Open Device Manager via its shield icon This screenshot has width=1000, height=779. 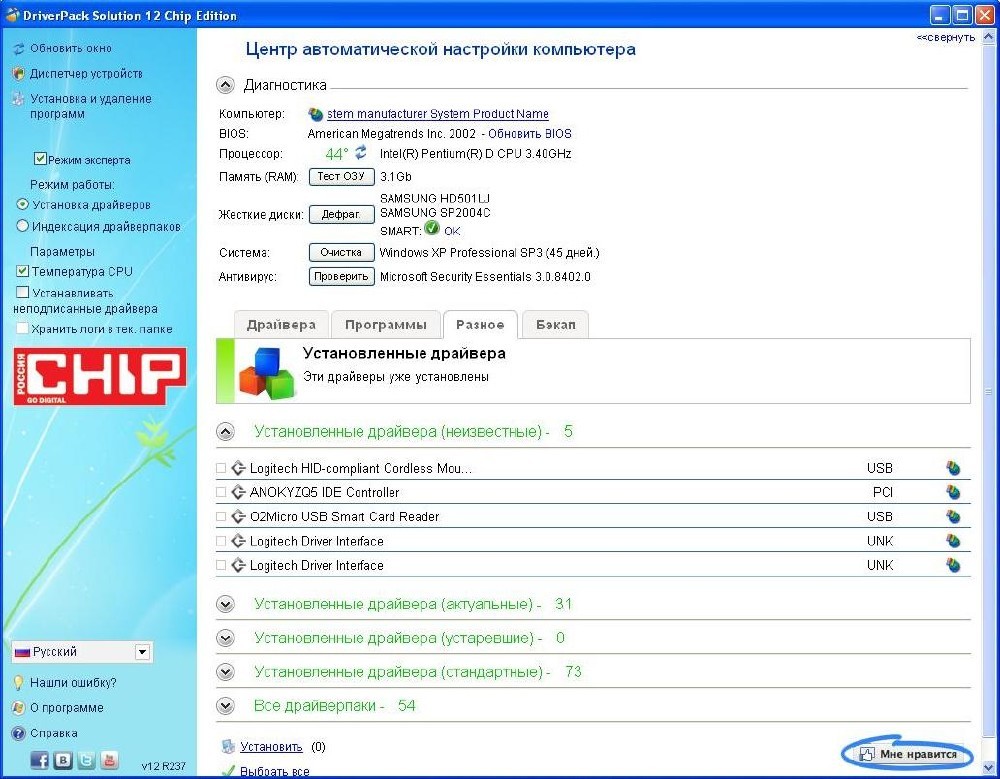[x=18, y=73]
